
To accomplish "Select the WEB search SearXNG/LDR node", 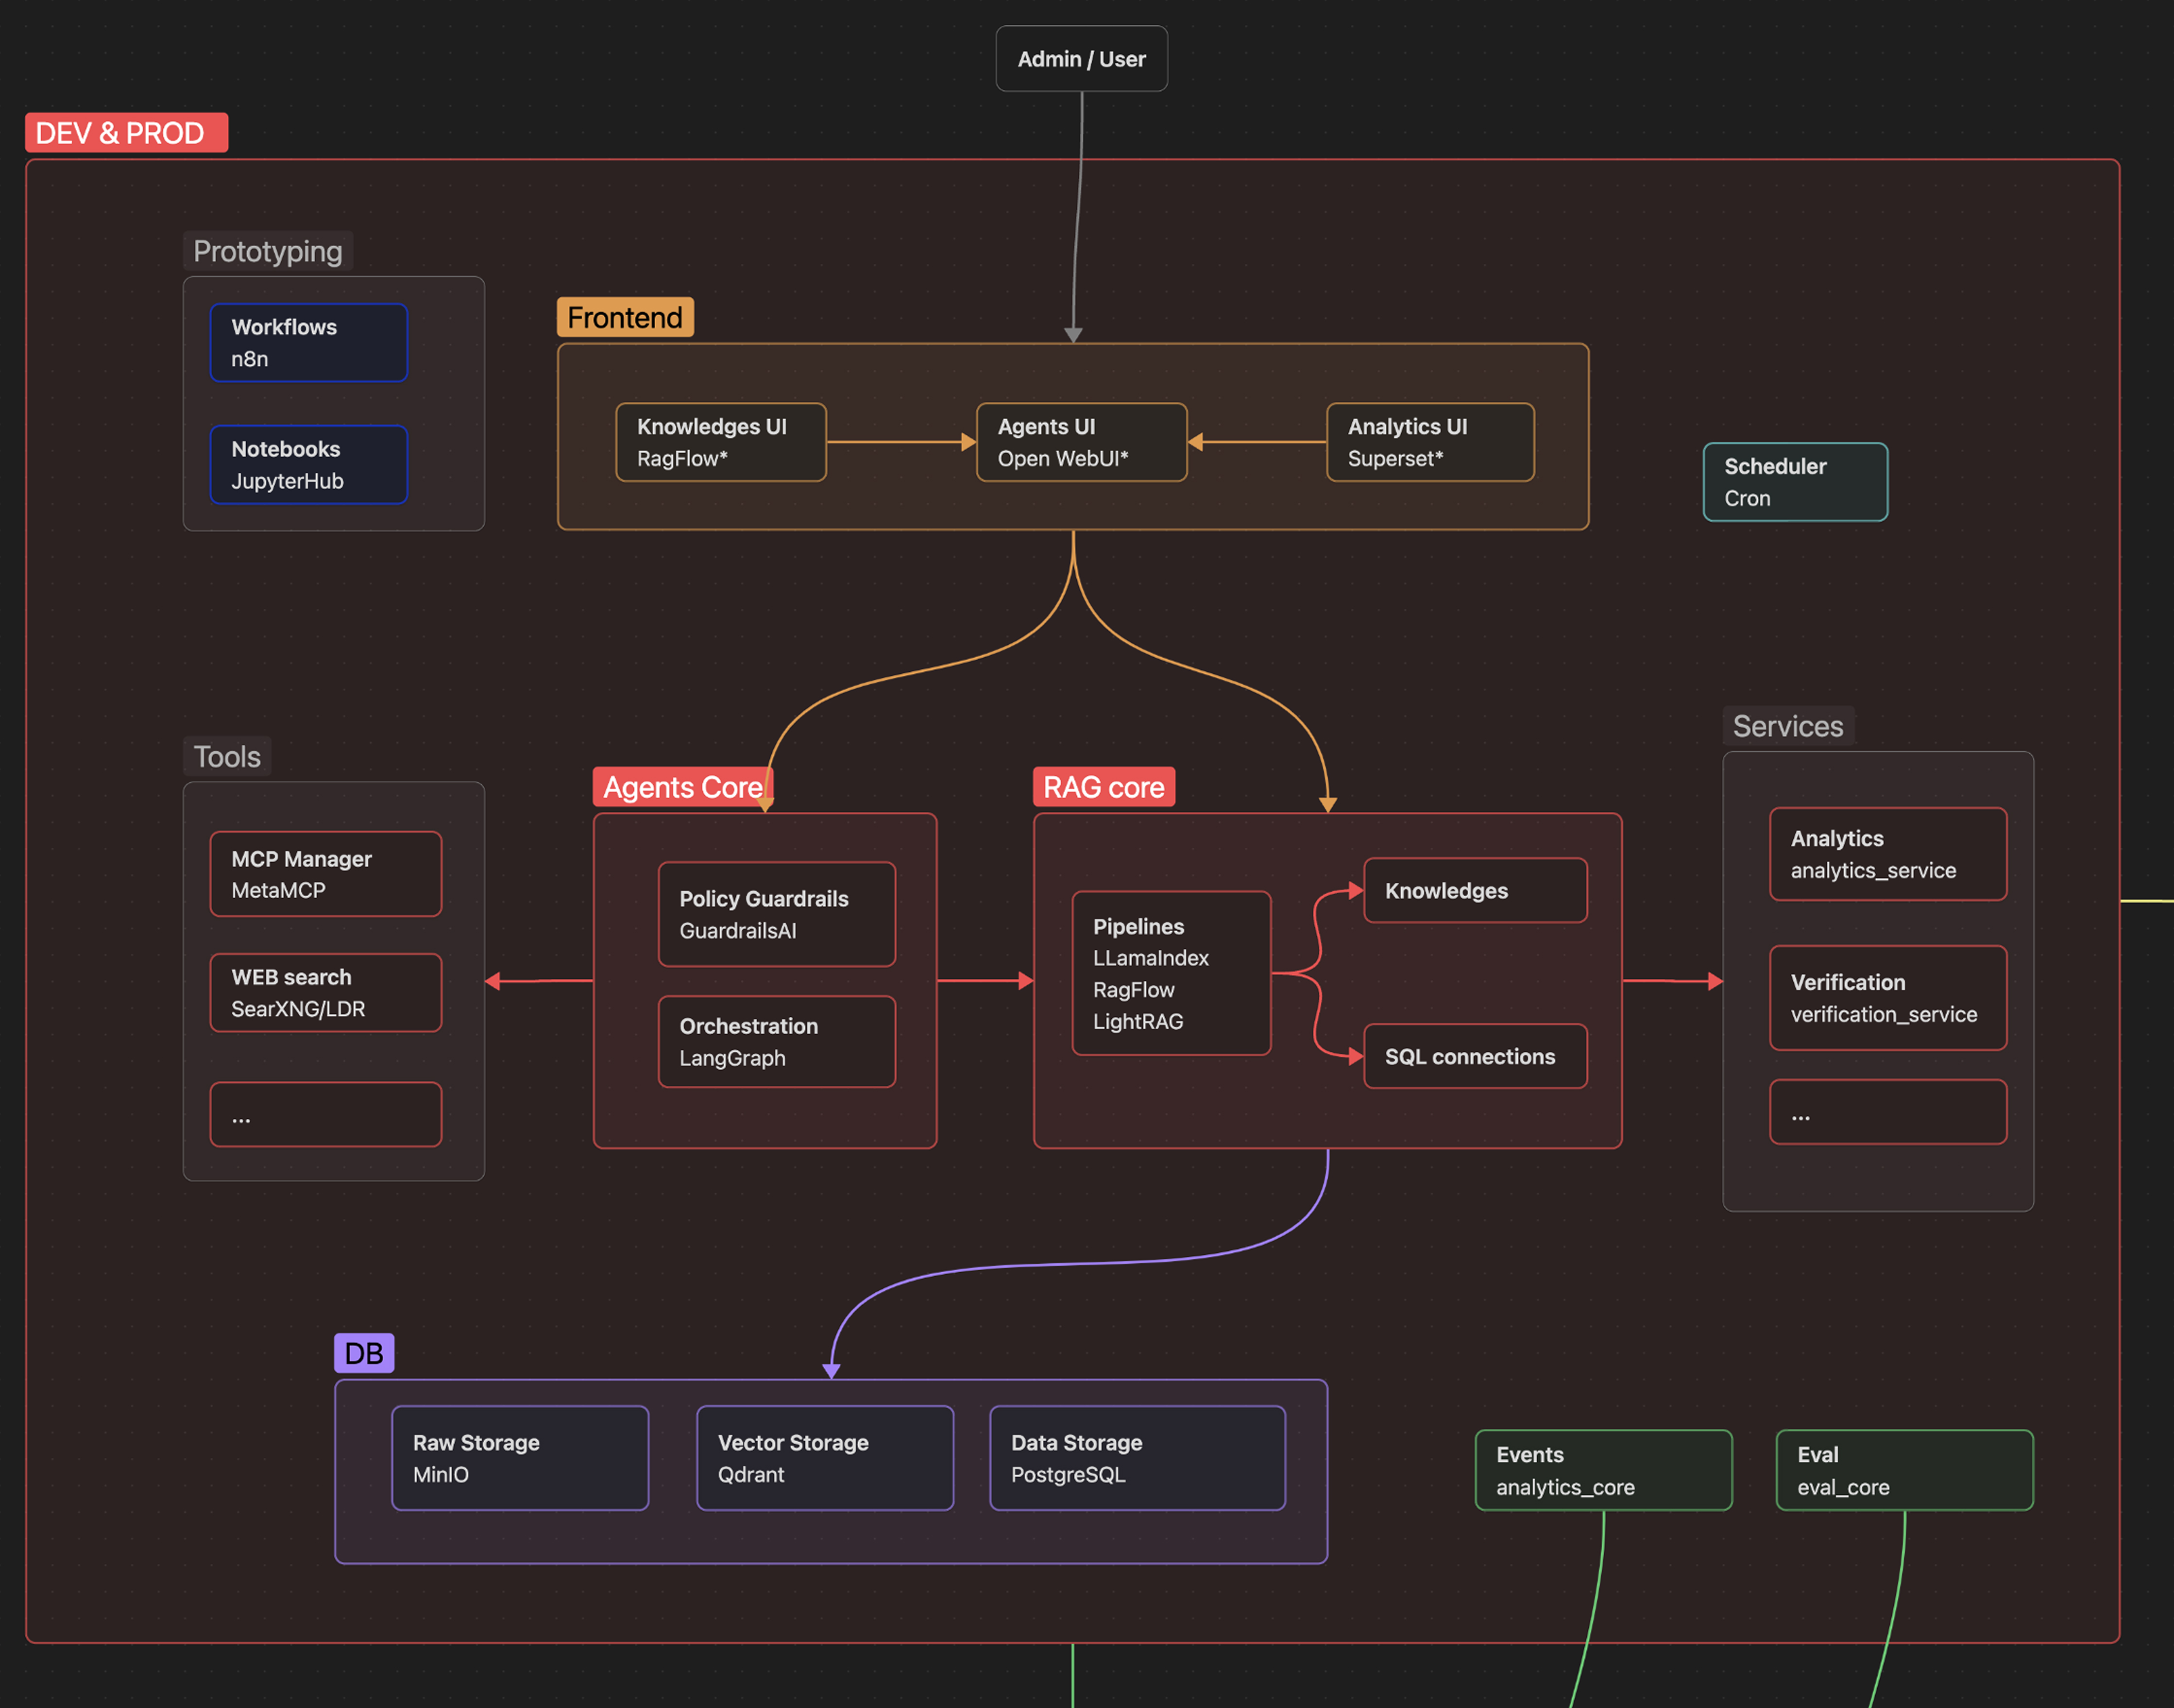I will [326, 993].
